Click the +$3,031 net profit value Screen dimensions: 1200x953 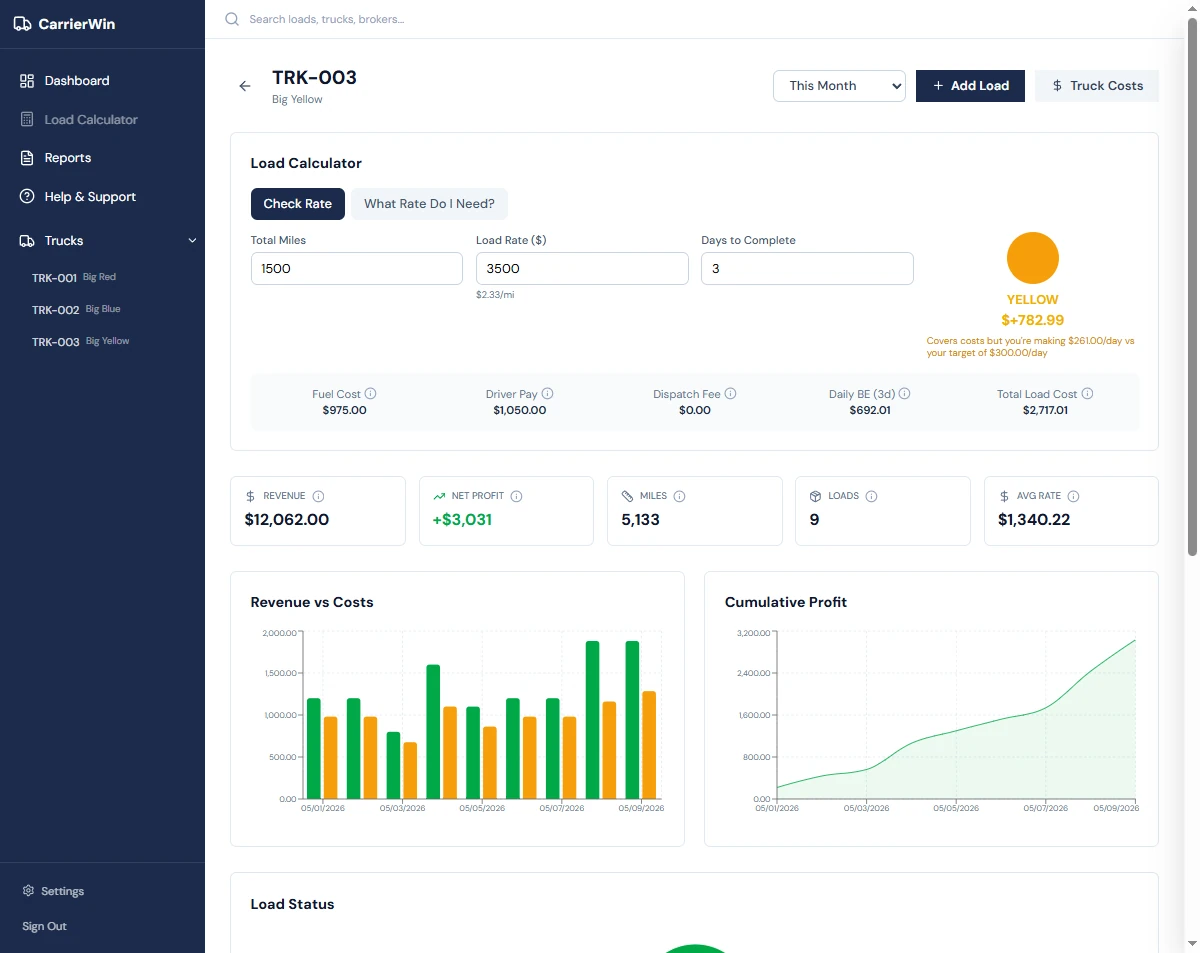462,520
